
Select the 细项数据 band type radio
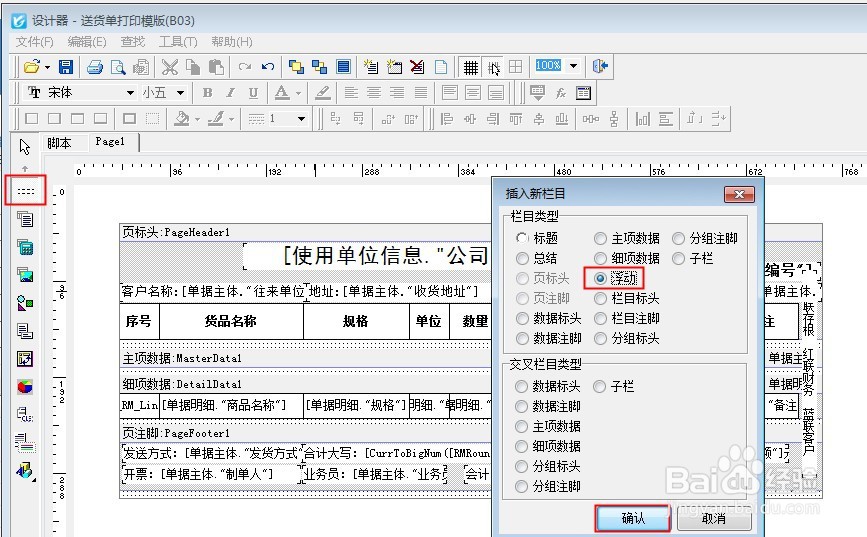click(600, 258)
